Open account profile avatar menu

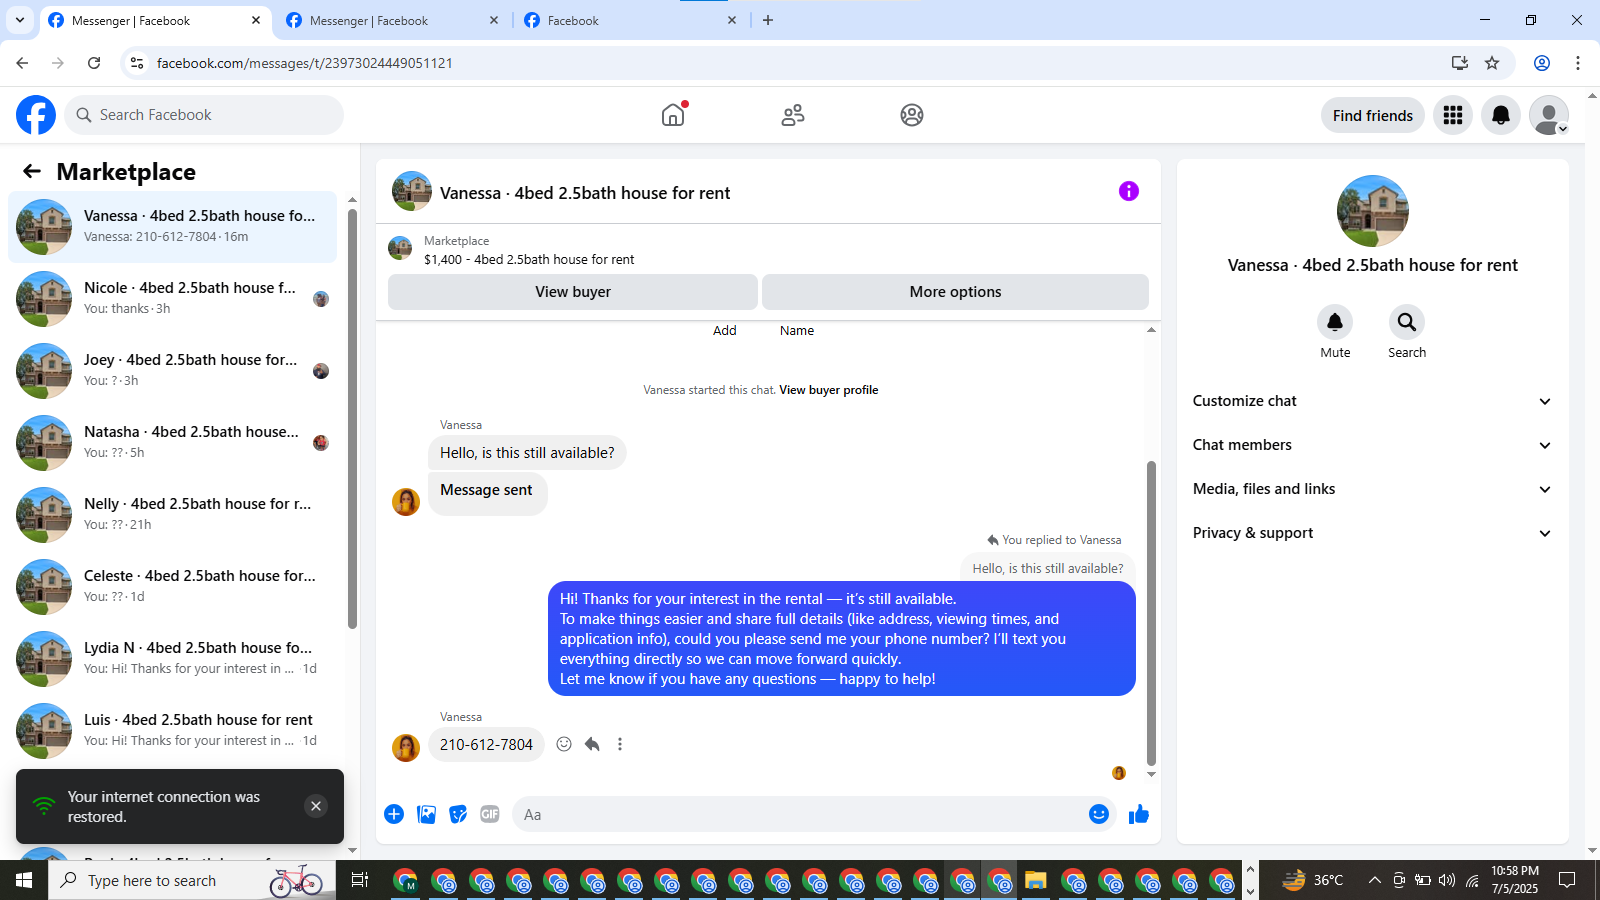click(1549, 115)
